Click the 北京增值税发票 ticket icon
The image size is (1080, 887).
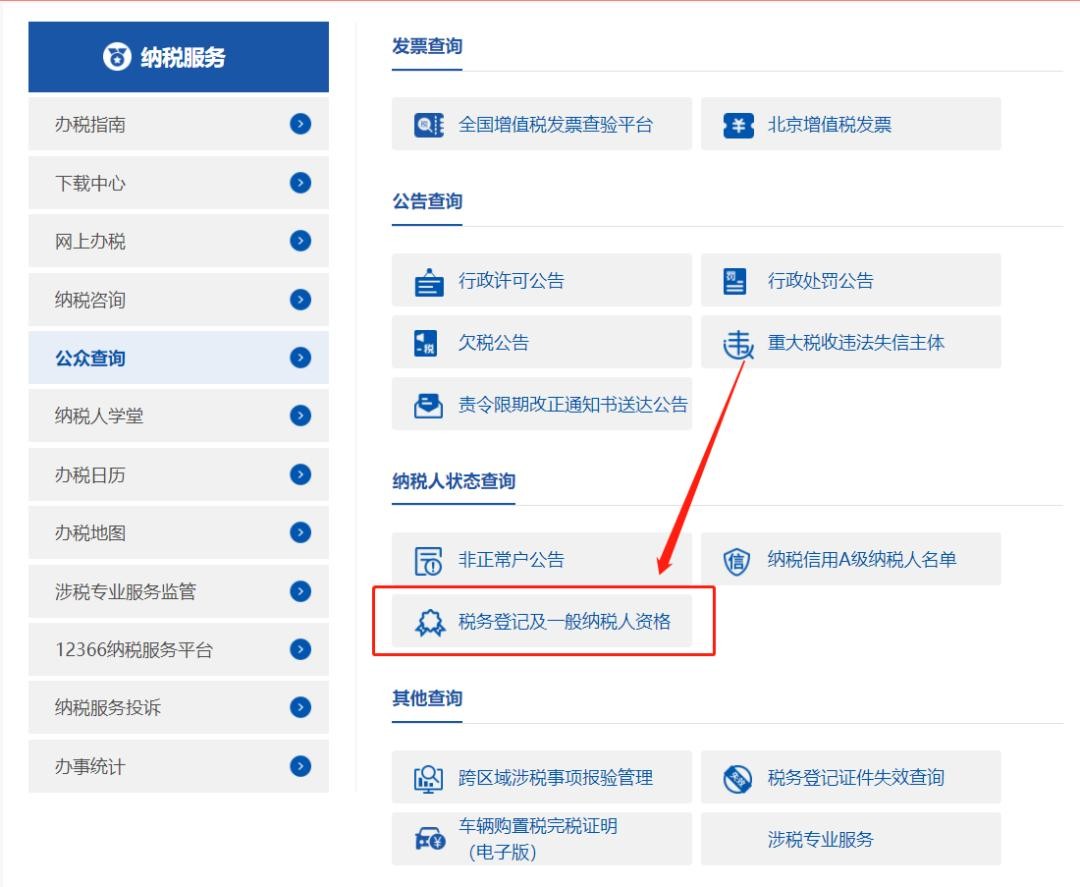click(x=738, y=126)
